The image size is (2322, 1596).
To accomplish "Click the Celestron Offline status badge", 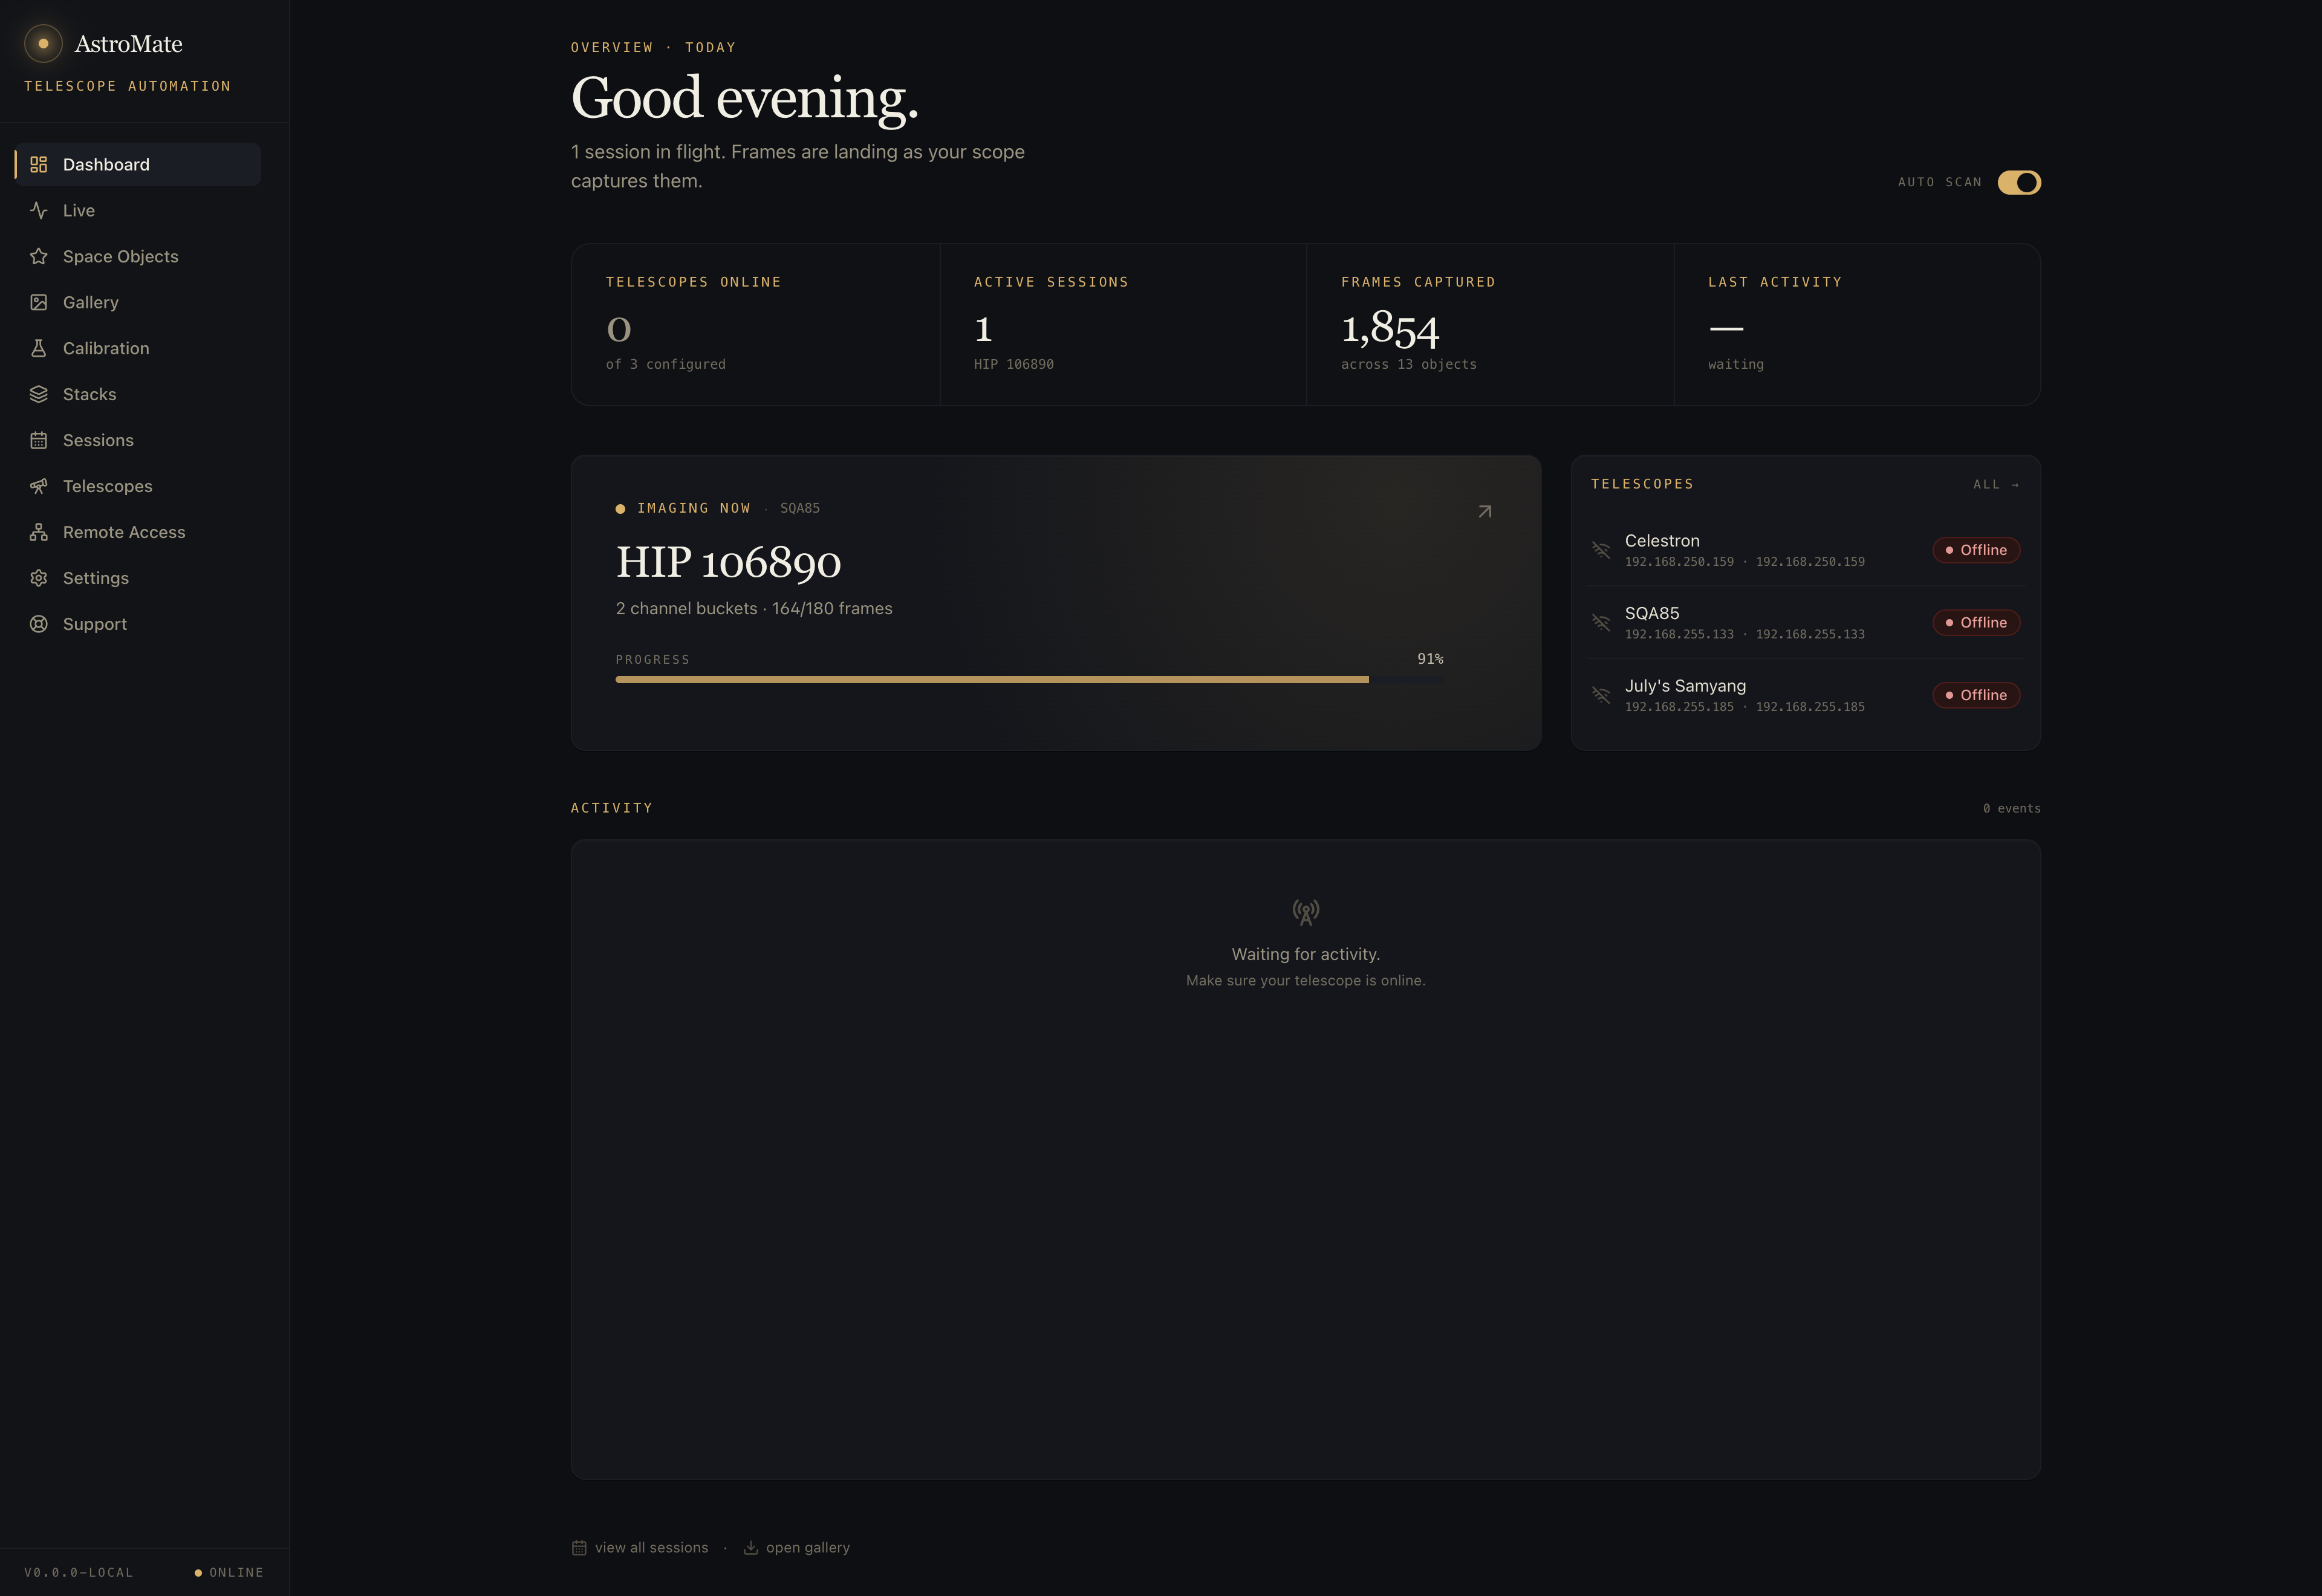I will pyautogui.click(x=1976, y=550).
